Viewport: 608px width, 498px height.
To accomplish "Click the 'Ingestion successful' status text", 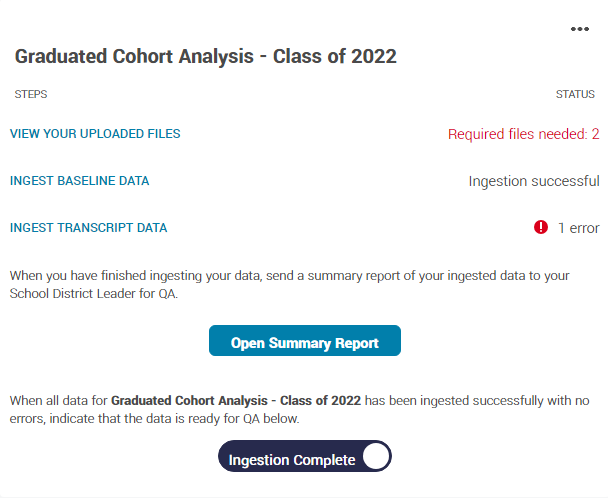I will (x=534, y=181).
